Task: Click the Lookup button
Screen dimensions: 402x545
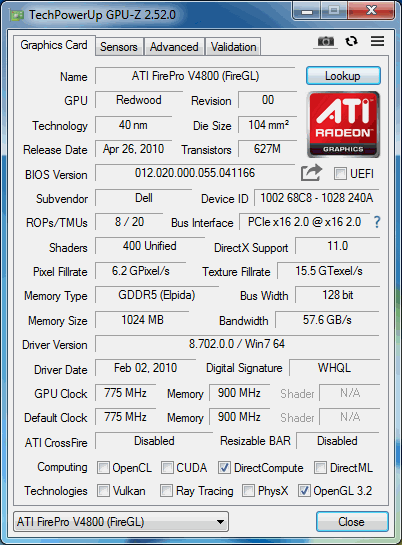Action: [x=343, y=76]
